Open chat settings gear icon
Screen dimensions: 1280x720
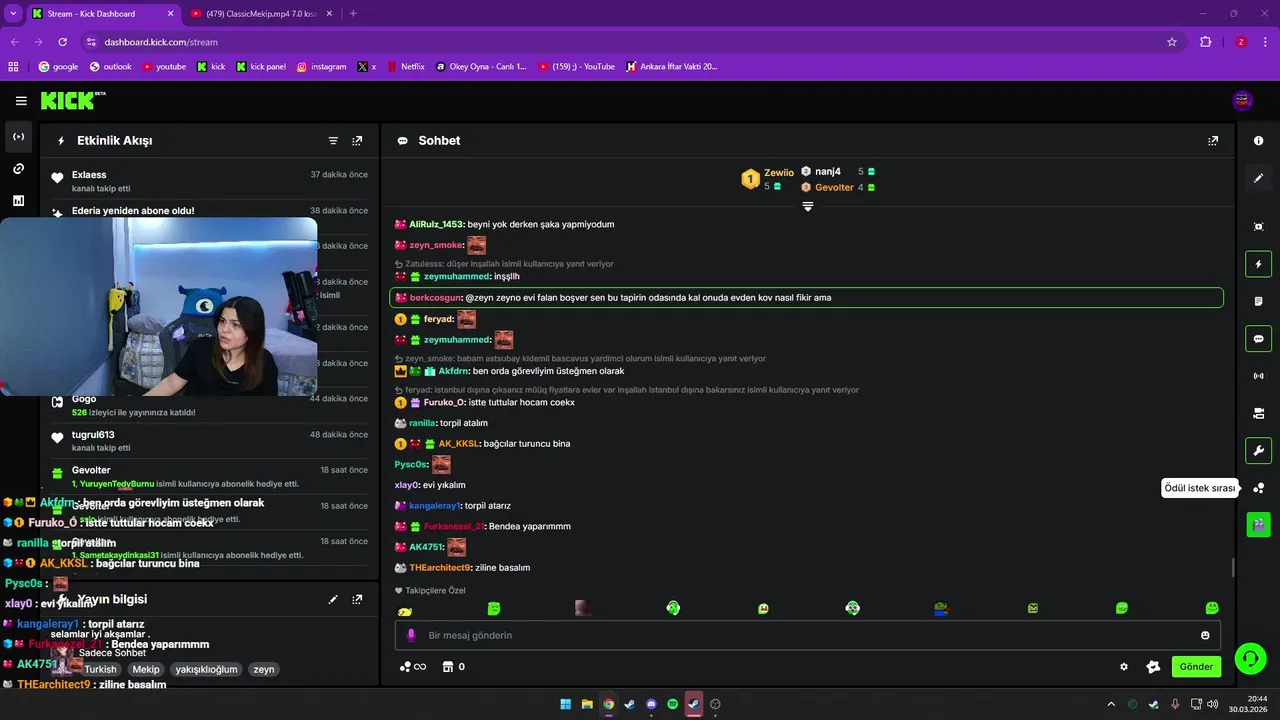pos(1124,667)
